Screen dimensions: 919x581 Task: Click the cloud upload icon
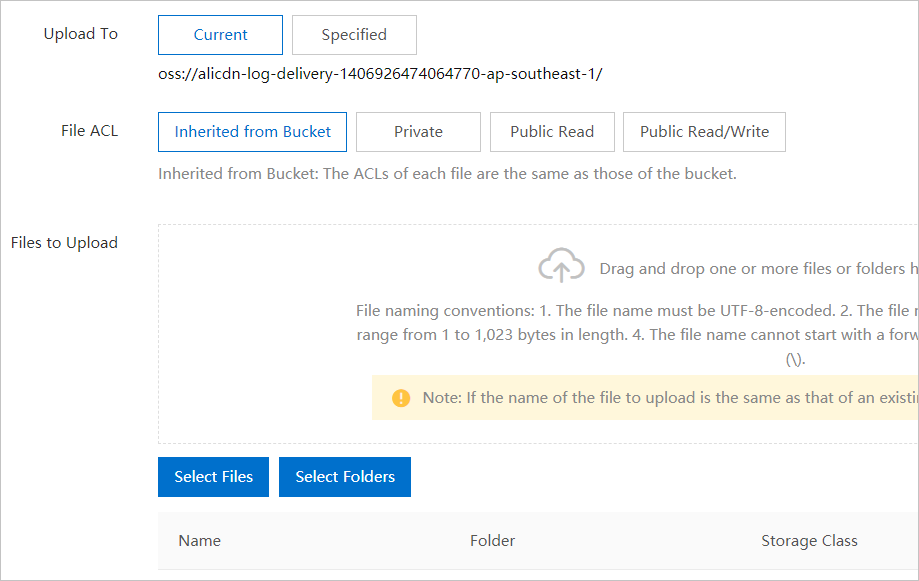[561, 267]
